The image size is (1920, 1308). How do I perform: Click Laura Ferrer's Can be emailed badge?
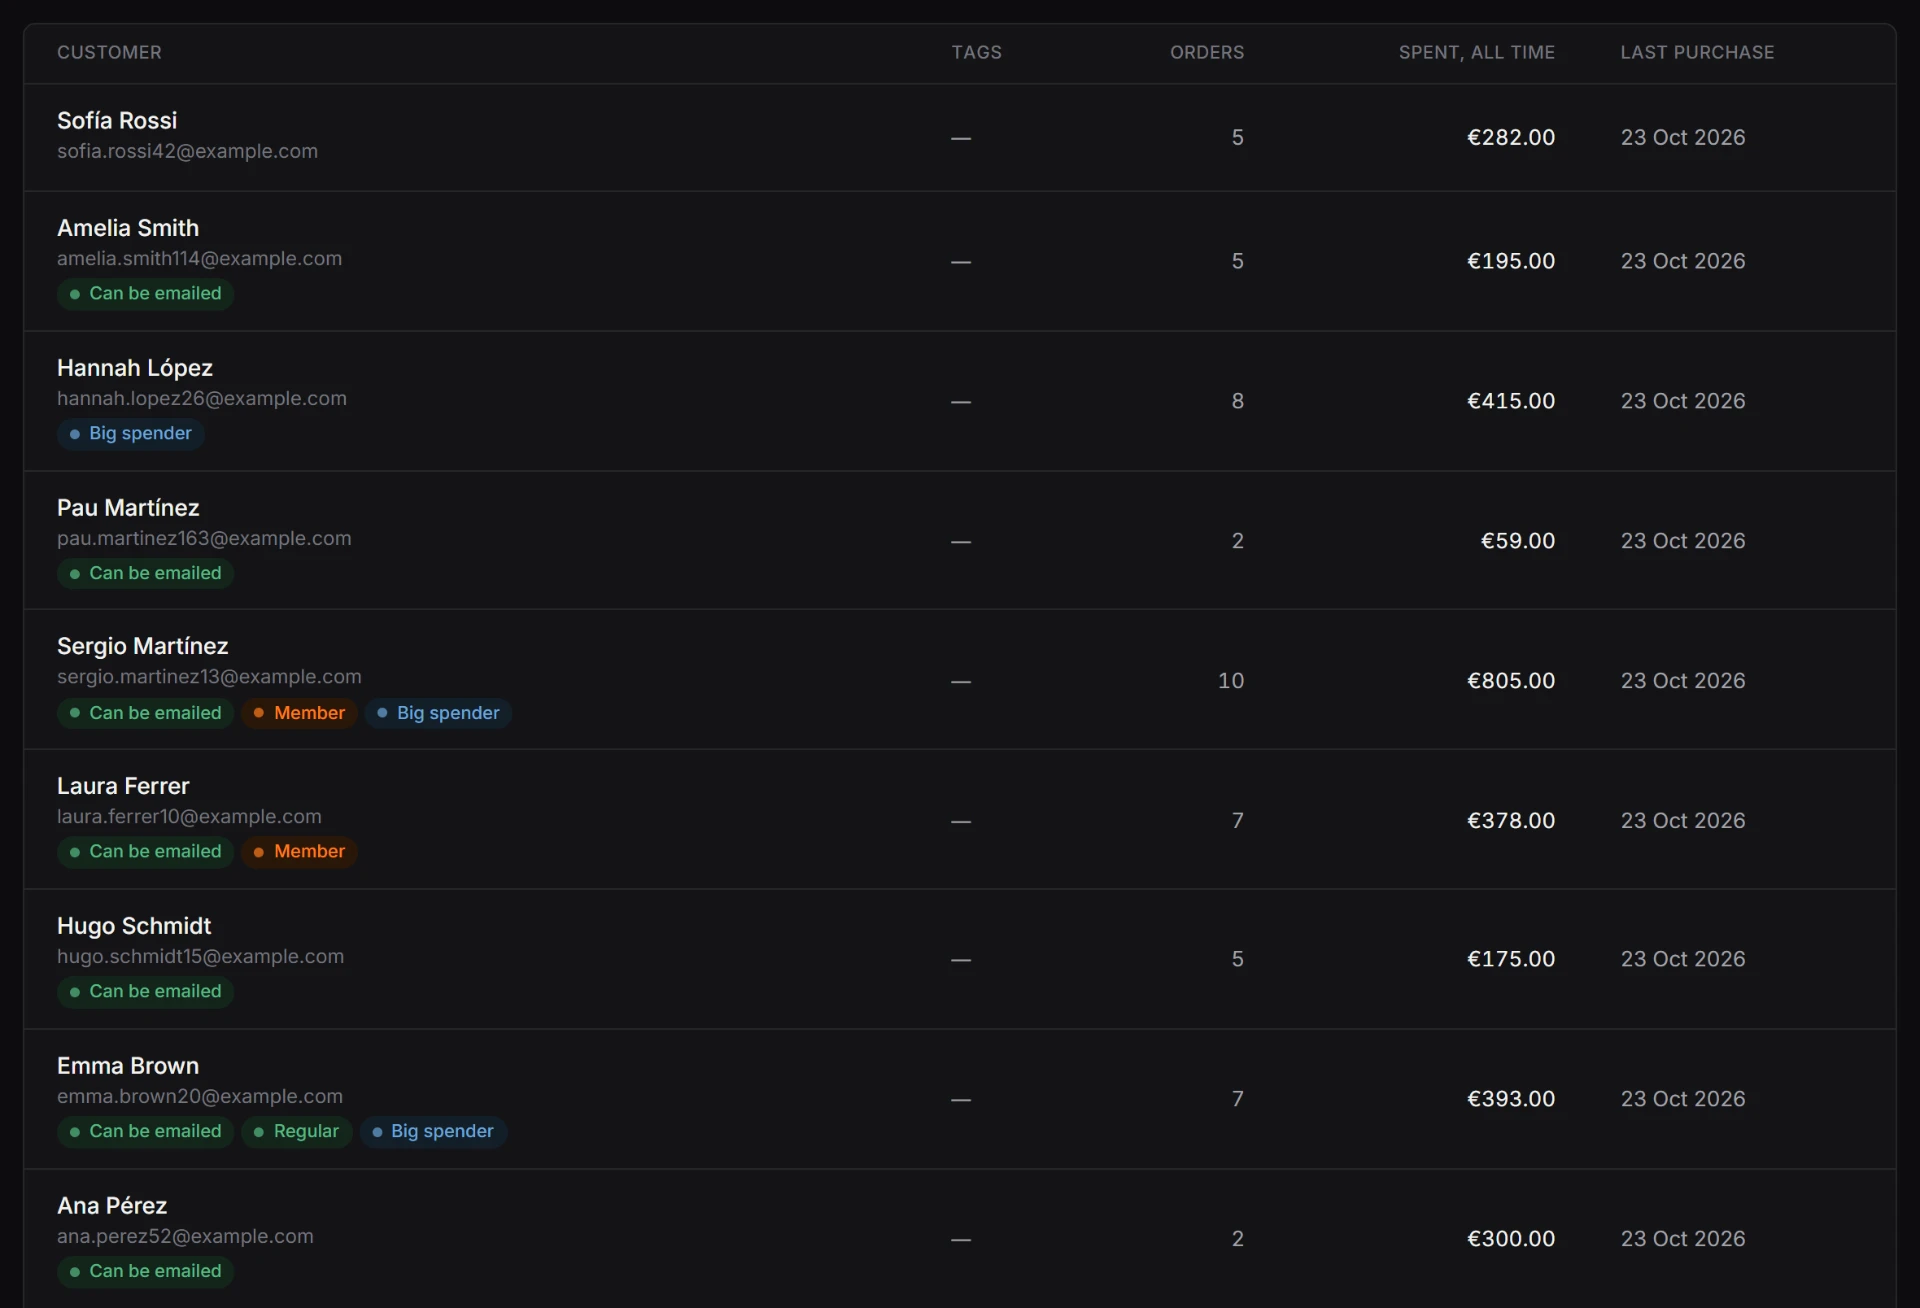click(146, 852)
